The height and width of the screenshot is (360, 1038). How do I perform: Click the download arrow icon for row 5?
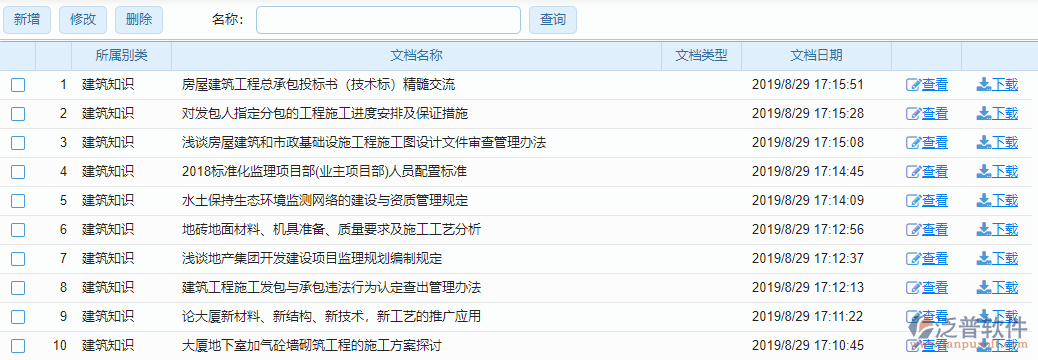pos(983,200)
